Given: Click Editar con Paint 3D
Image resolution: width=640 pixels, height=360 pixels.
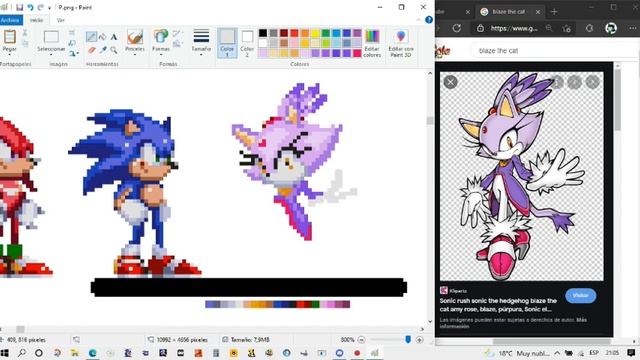Looking at the screenshot, I should coord(401,43).
